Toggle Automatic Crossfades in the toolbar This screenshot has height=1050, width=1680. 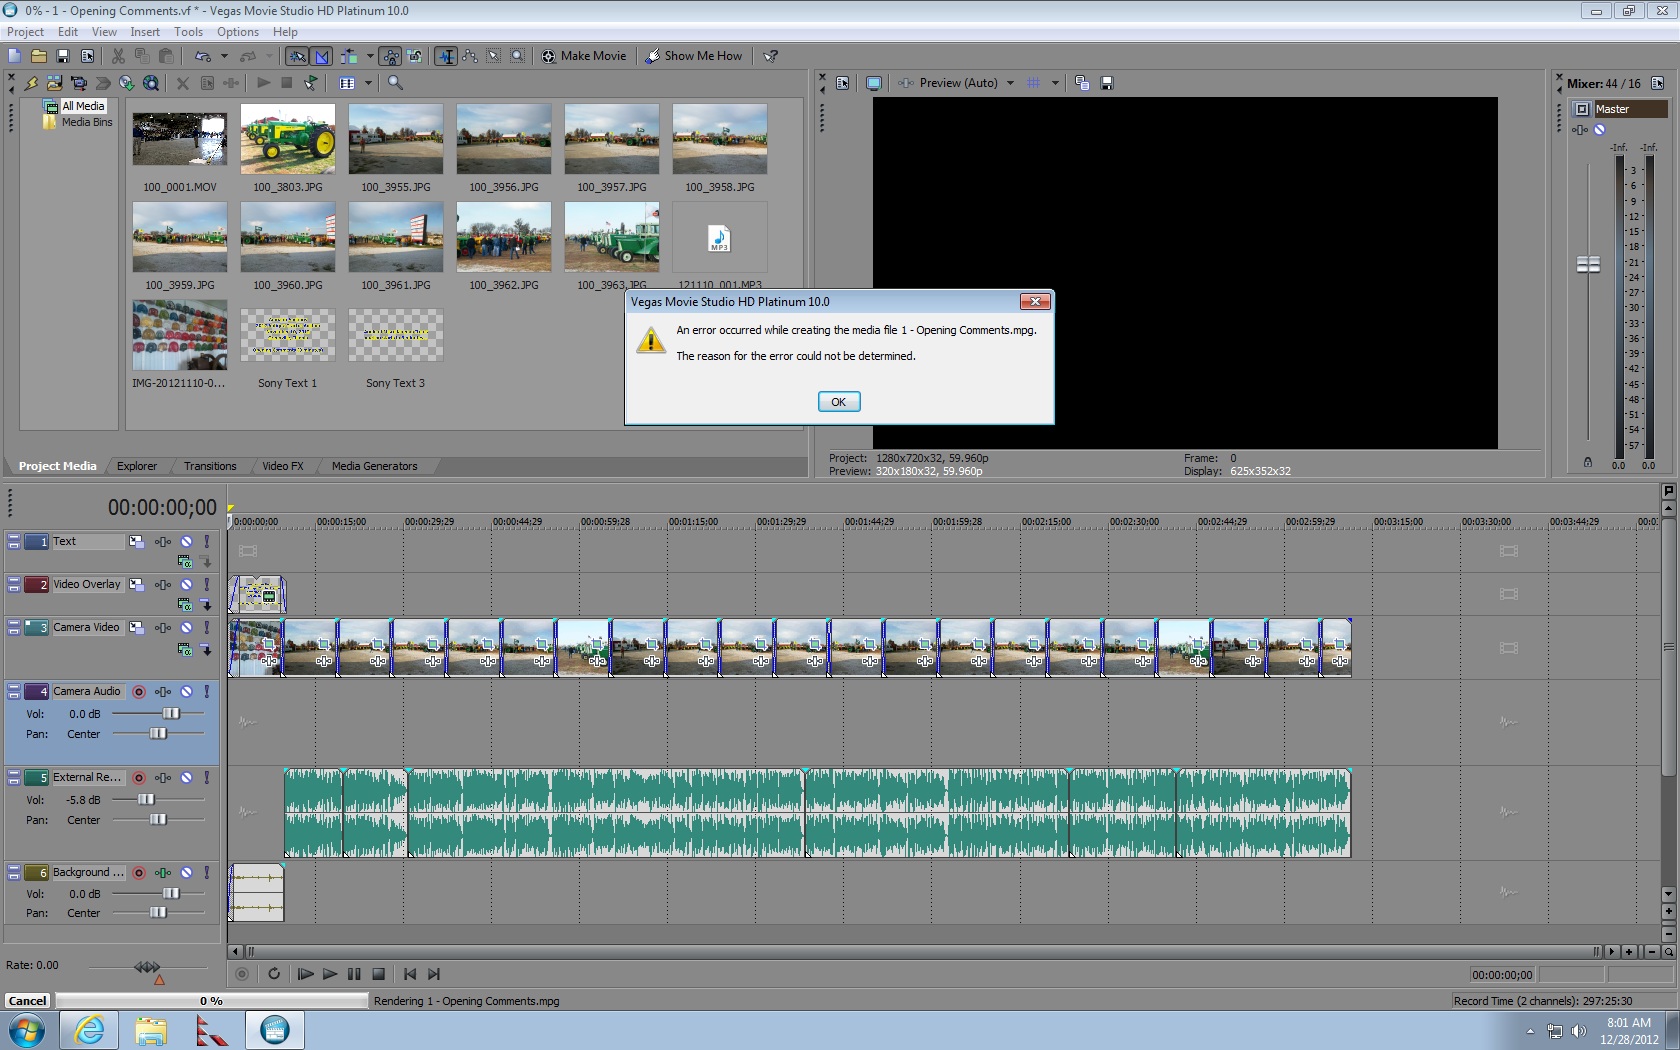[321, 56]
